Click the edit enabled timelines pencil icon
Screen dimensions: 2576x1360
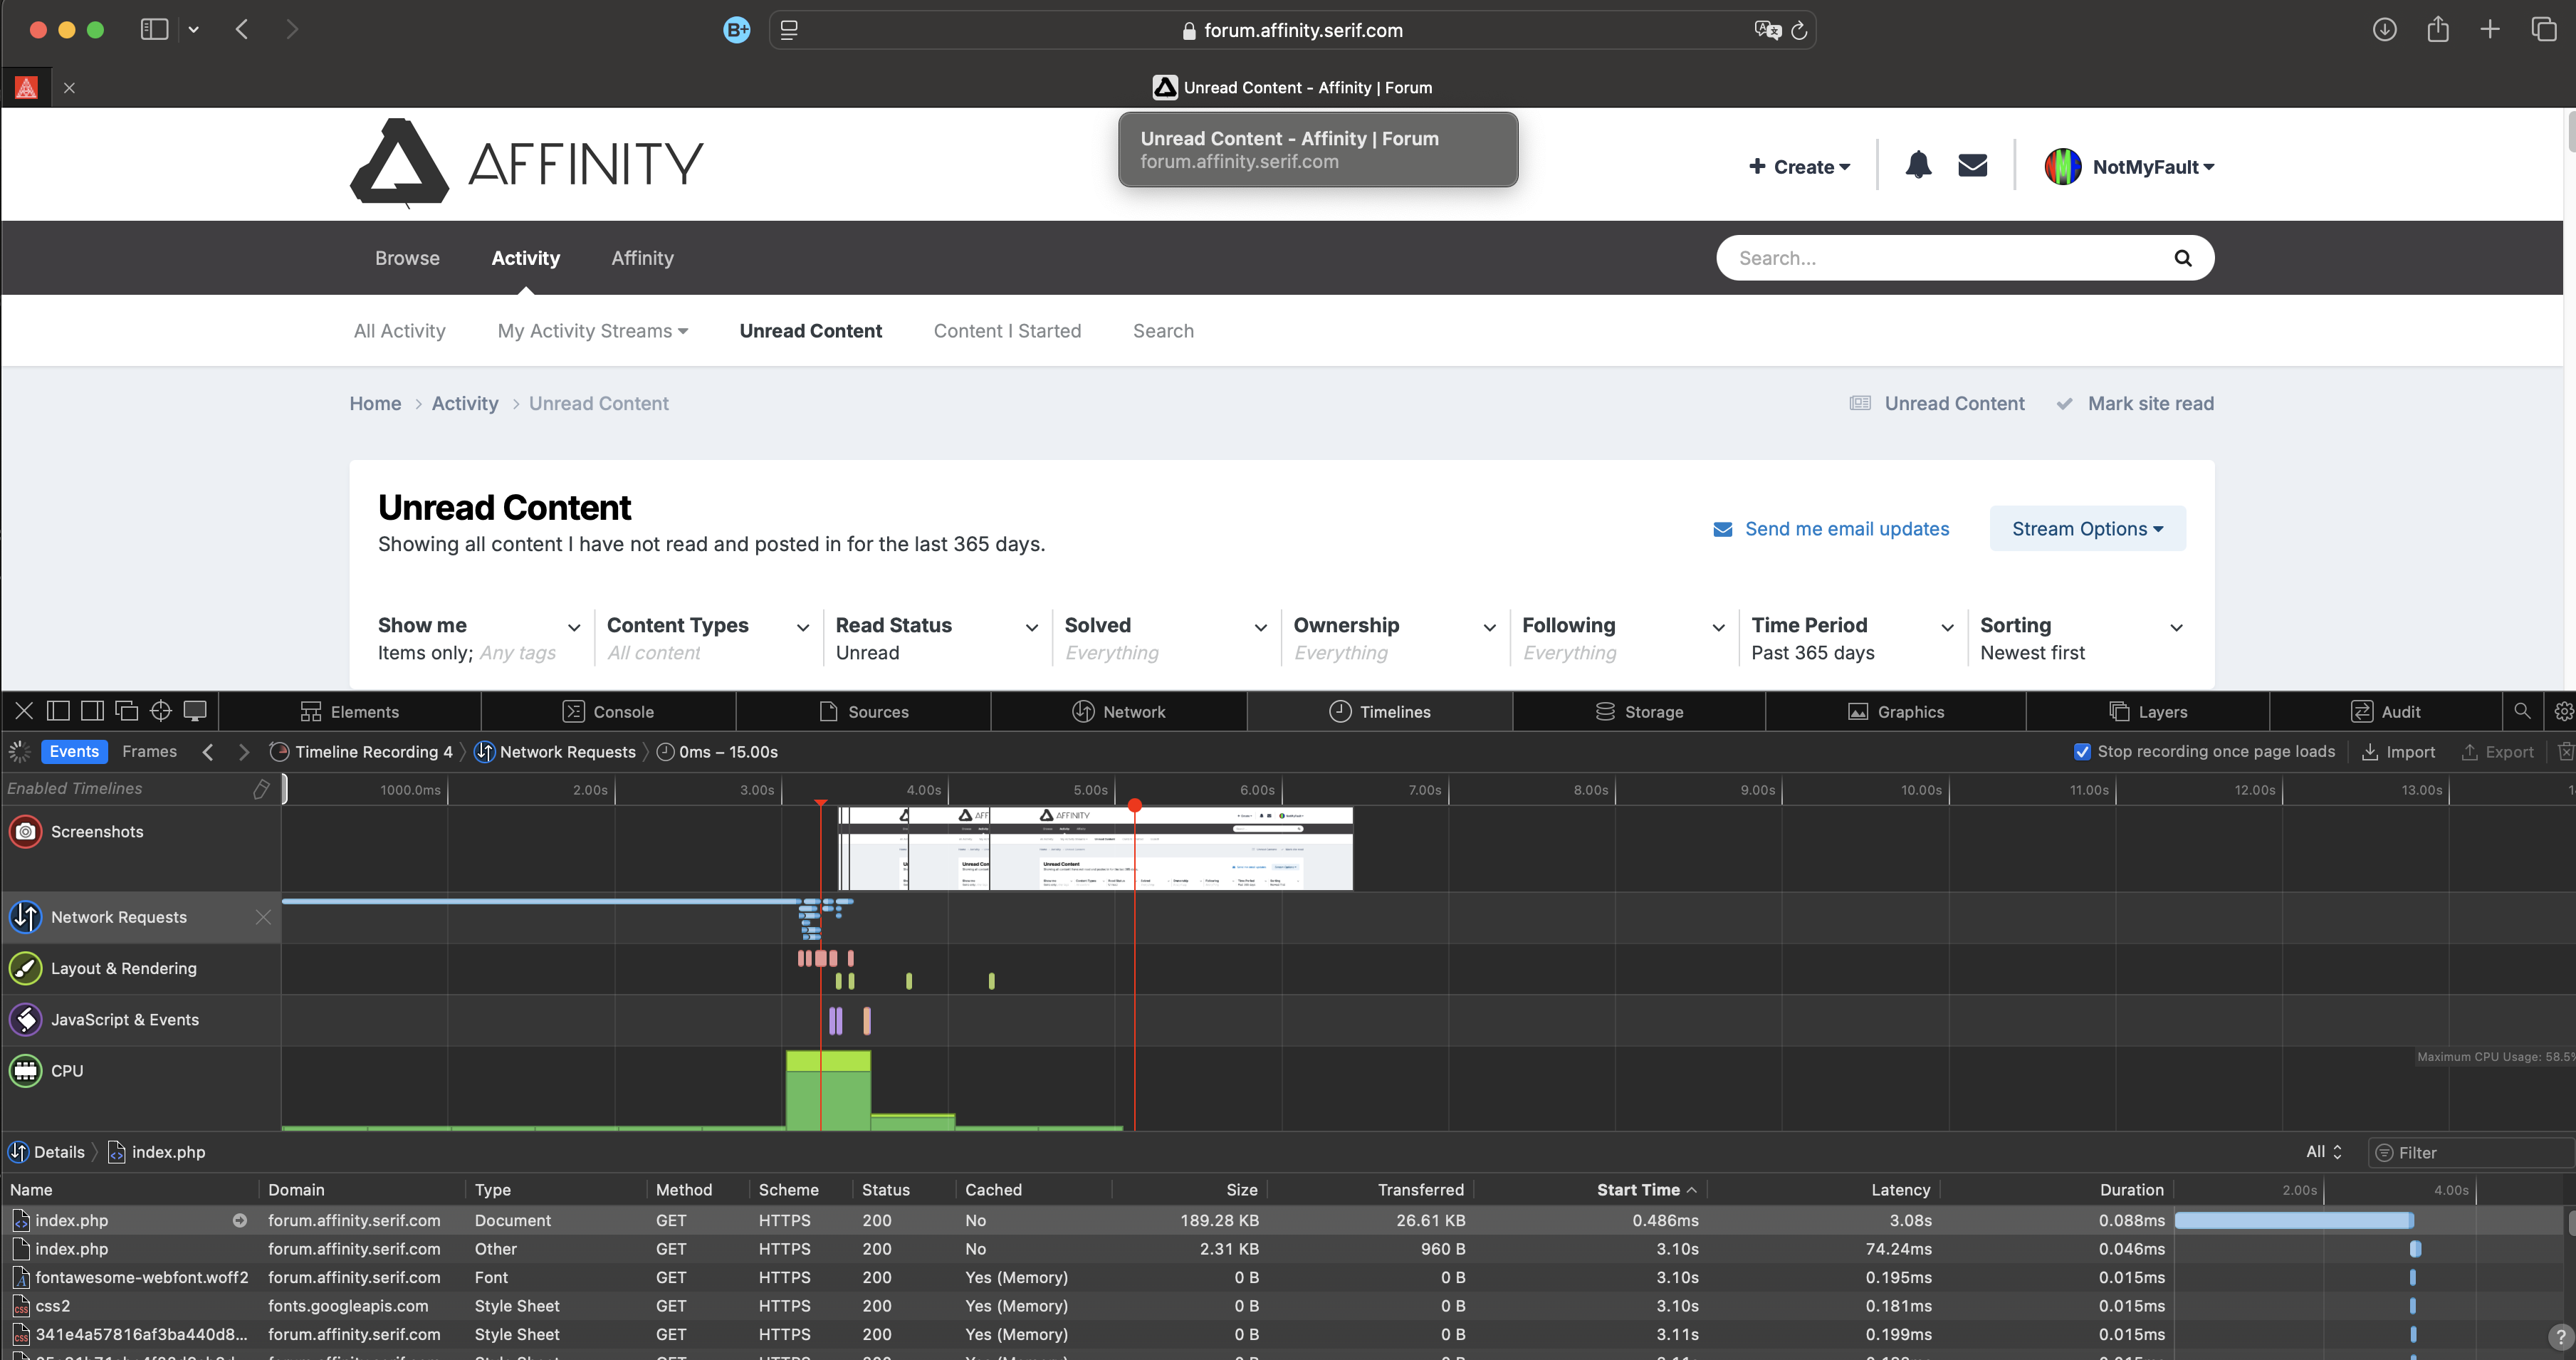click(x=261, y=789)
